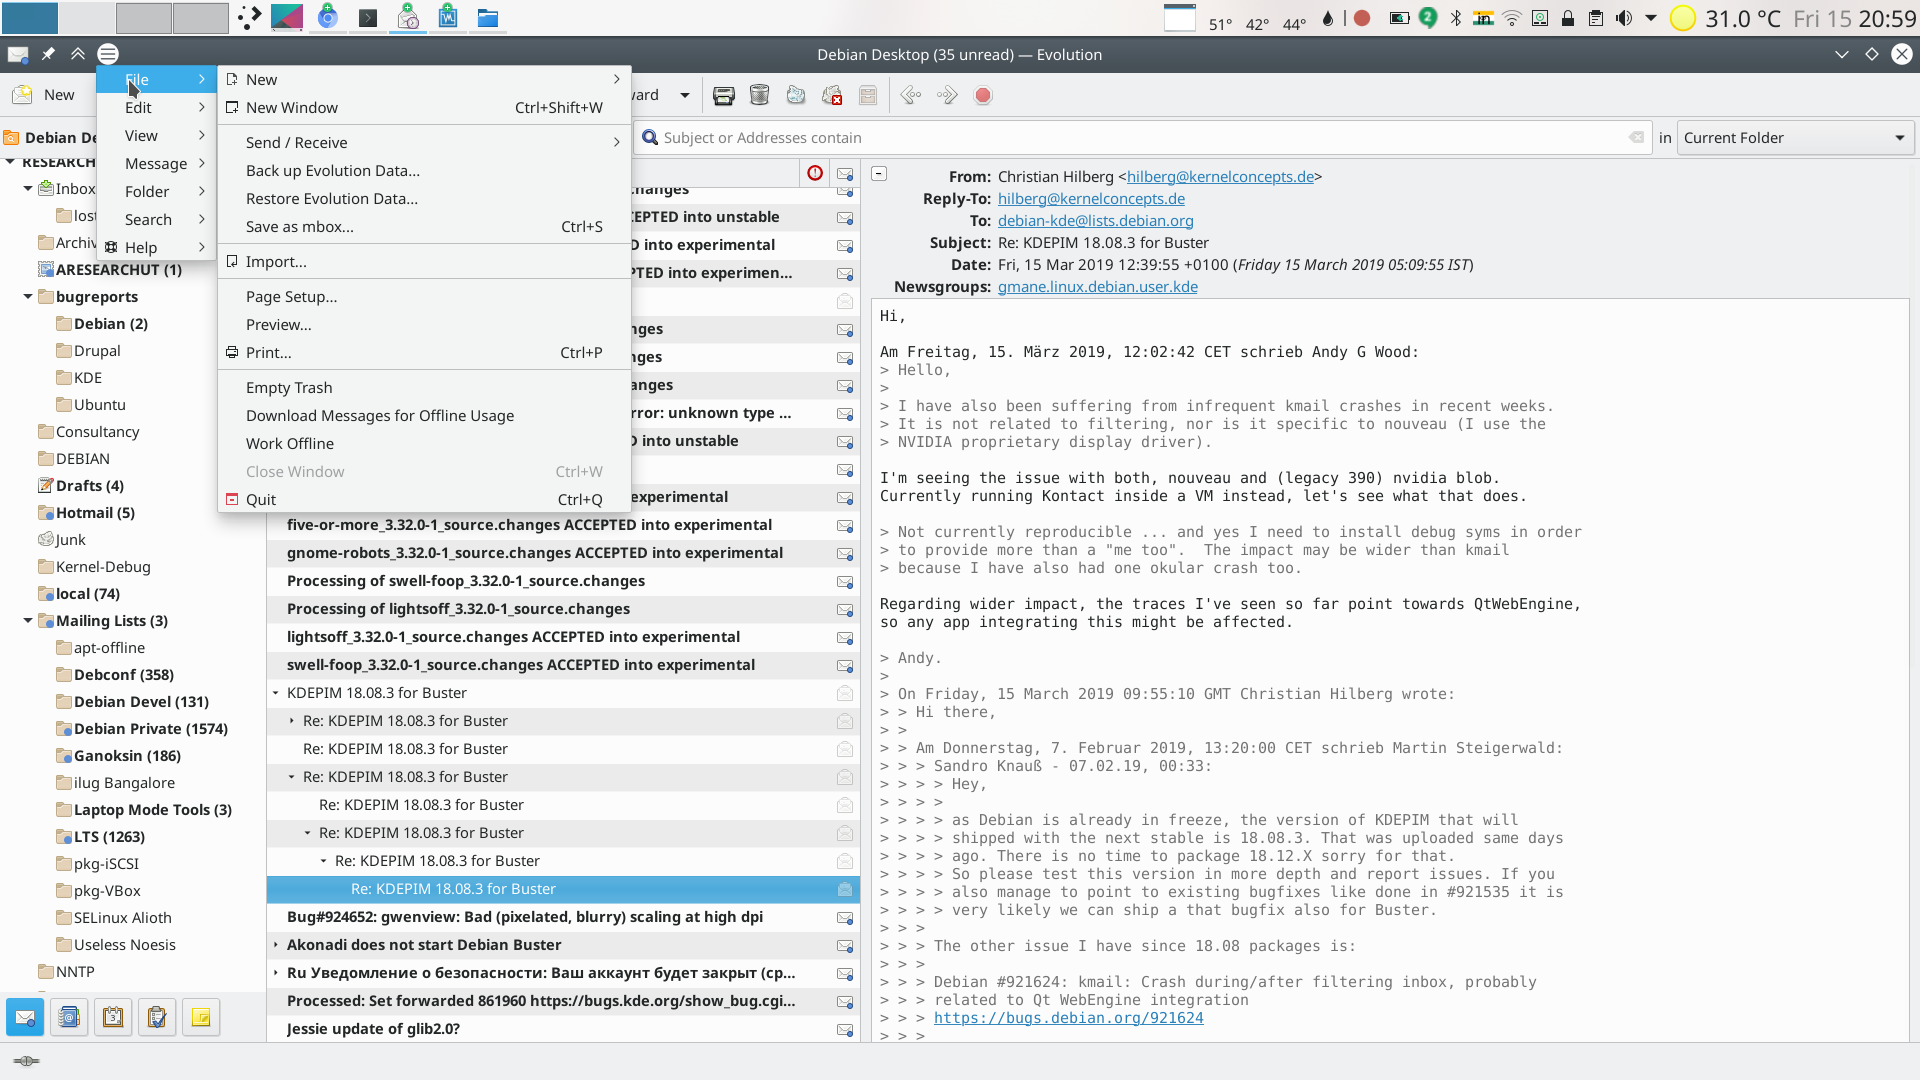Open the gmane.linux.debian.user.kde newsgroup link
Viewport: 1920px width, 1080px height.
coord(1097,287)
